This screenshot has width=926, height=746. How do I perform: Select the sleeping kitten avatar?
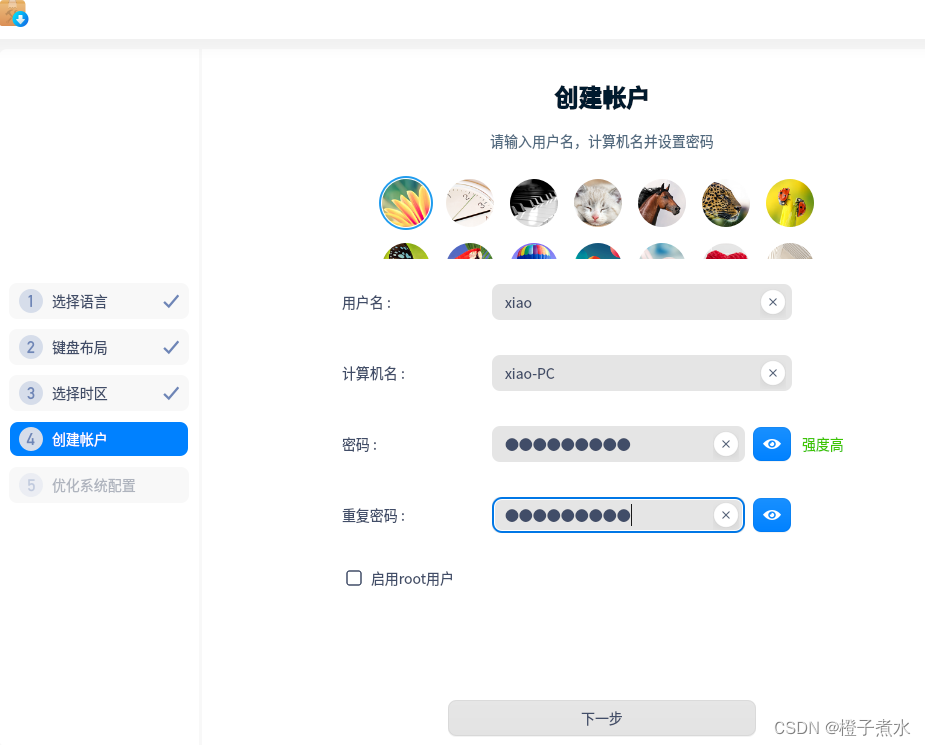pyautogui.click(x=598, y=203)
